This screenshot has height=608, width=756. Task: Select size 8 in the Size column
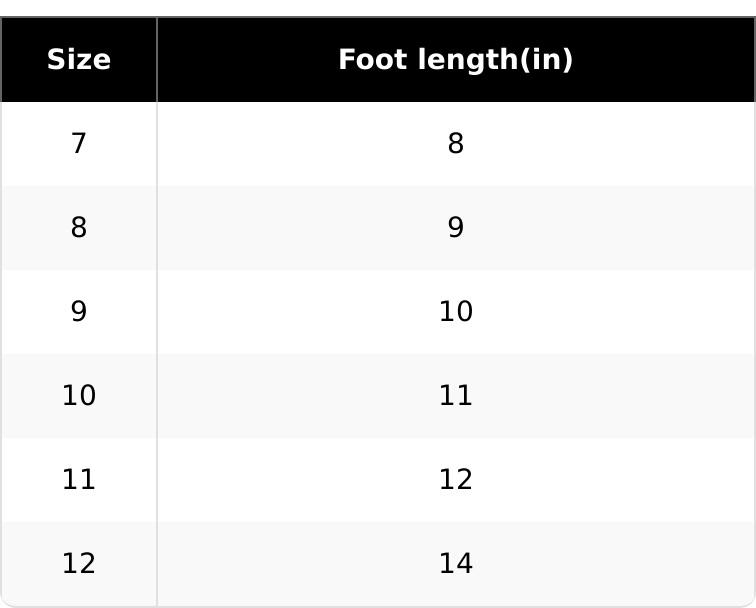[x=79, y=228]
